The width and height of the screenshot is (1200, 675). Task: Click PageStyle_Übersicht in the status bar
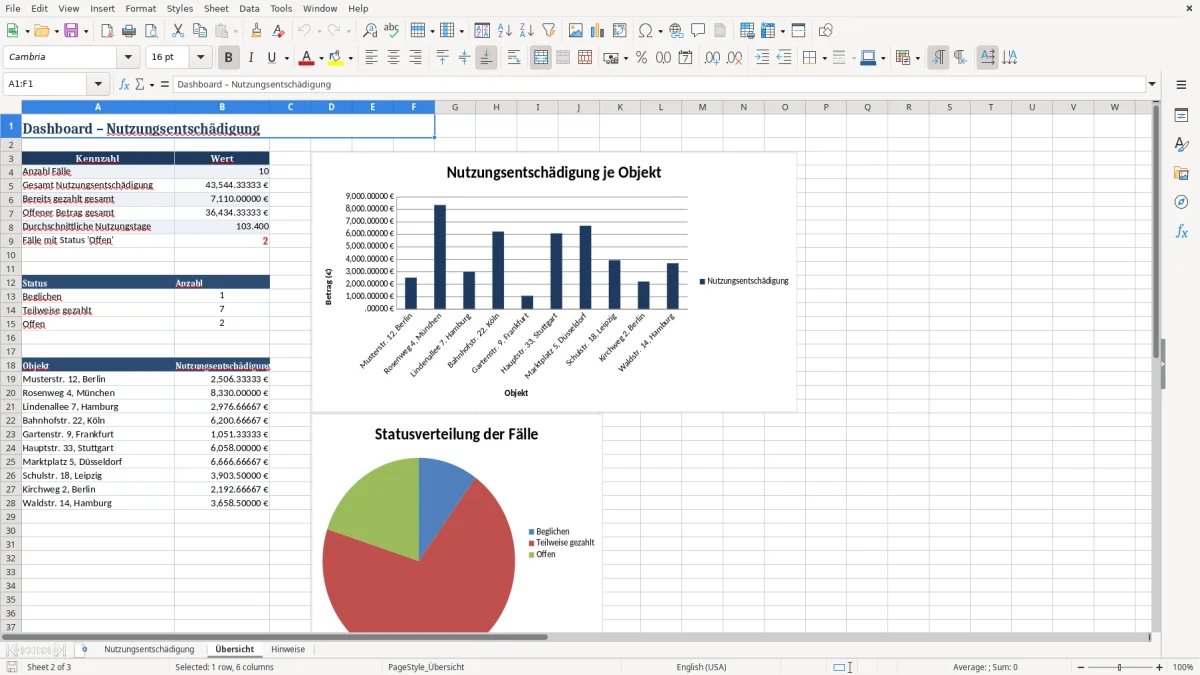(426, 667)
